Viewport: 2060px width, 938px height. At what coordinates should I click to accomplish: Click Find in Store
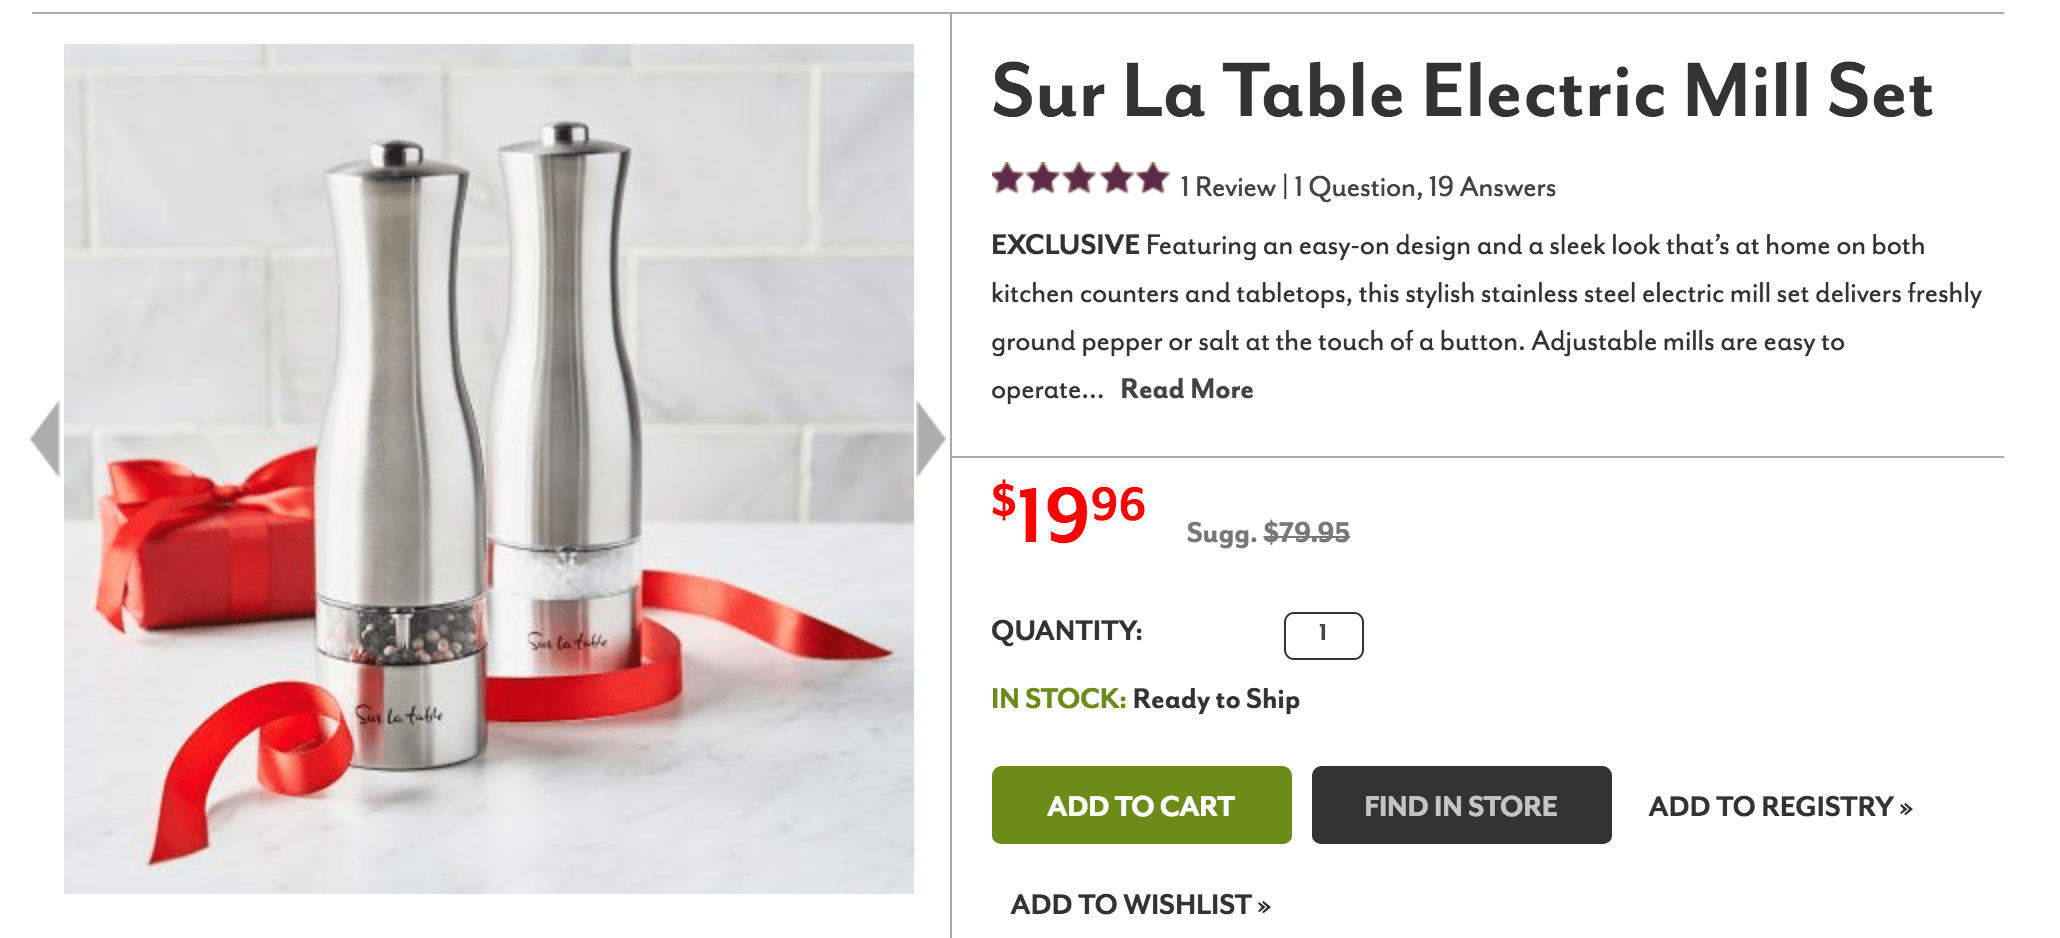pyautogui.click(x=1461, y=805)
